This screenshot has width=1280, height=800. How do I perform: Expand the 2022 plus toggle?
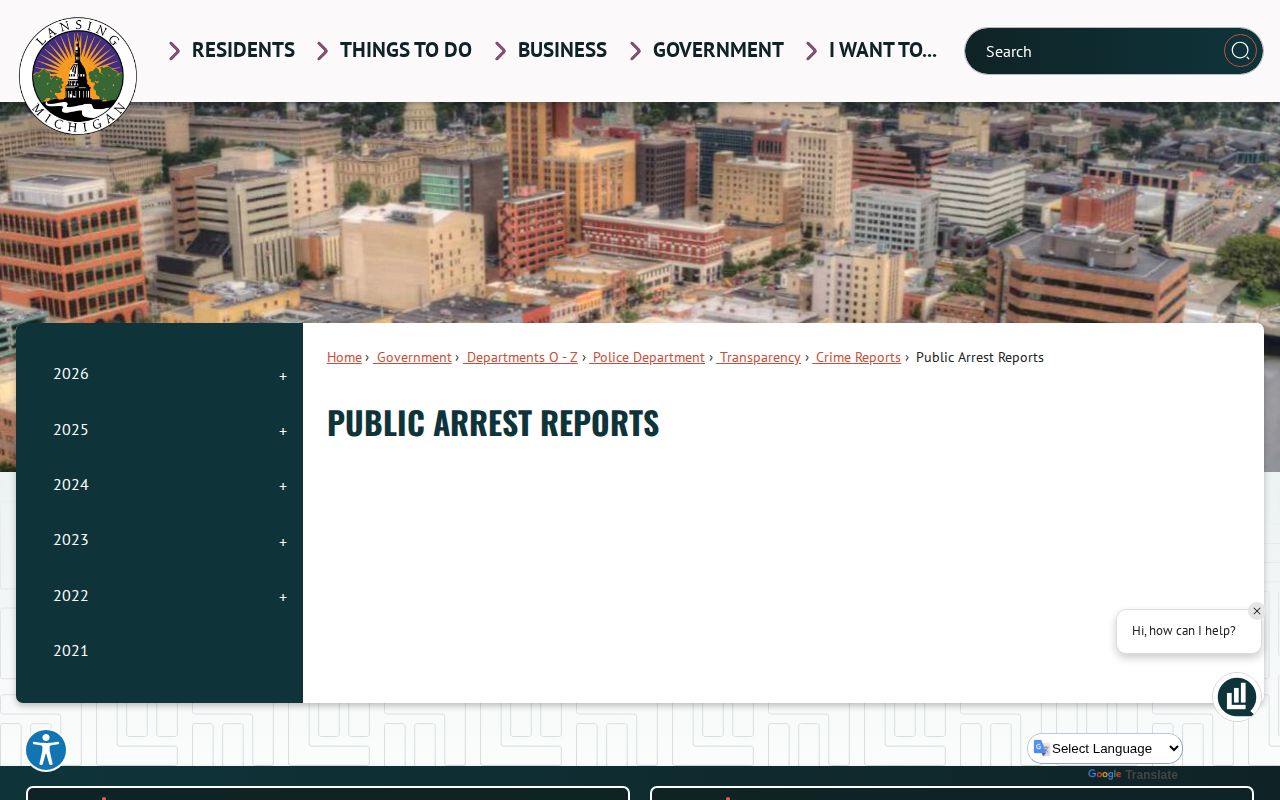tap(283, 597)
